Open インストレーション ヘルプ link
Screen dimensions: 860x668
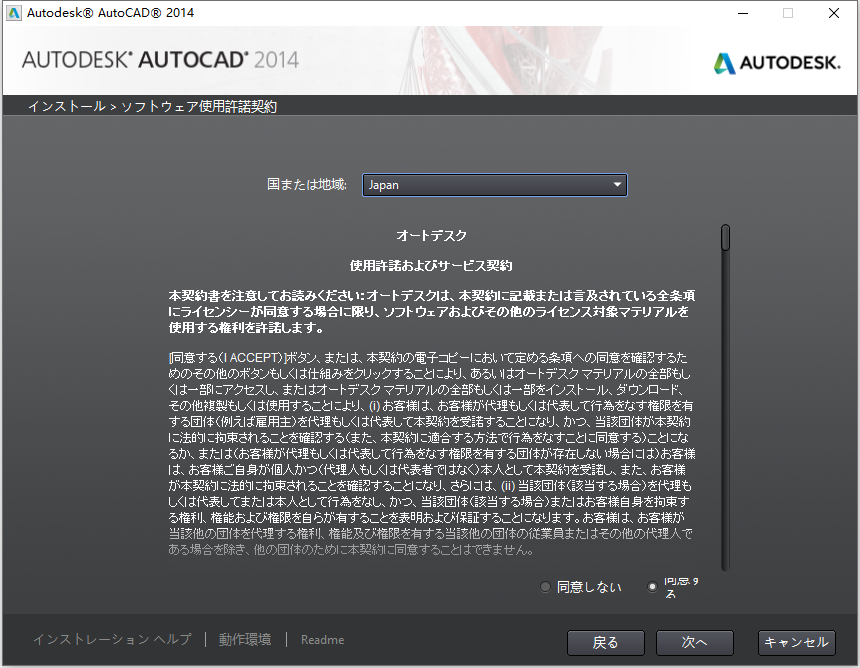[112, 639]
